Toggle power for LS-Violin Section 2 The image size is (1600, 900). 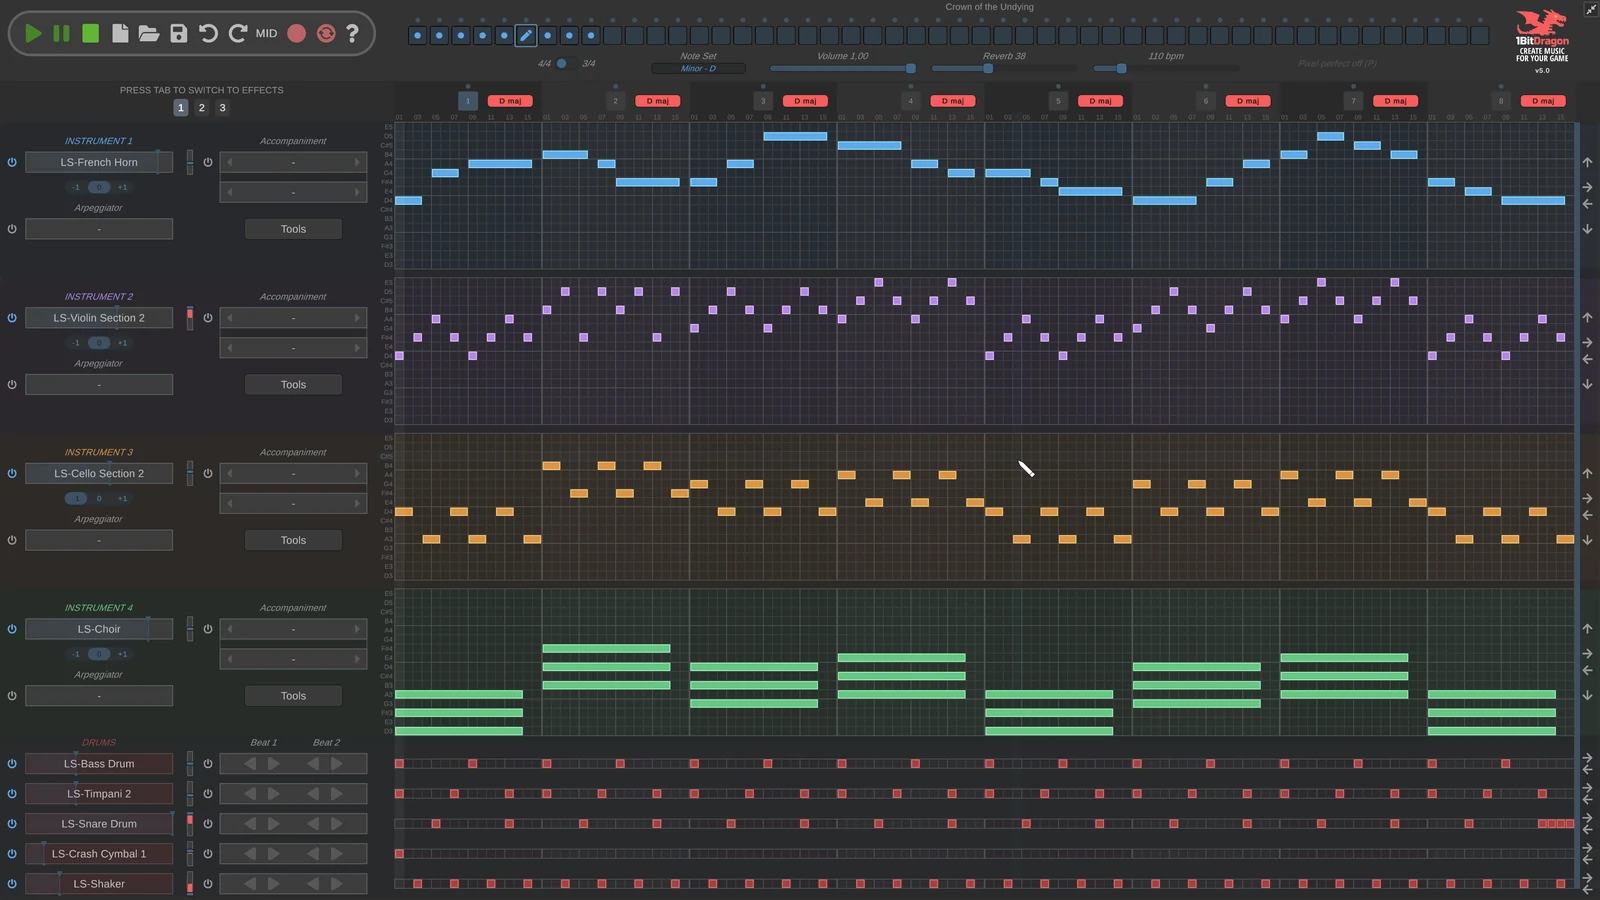(12, 318)
